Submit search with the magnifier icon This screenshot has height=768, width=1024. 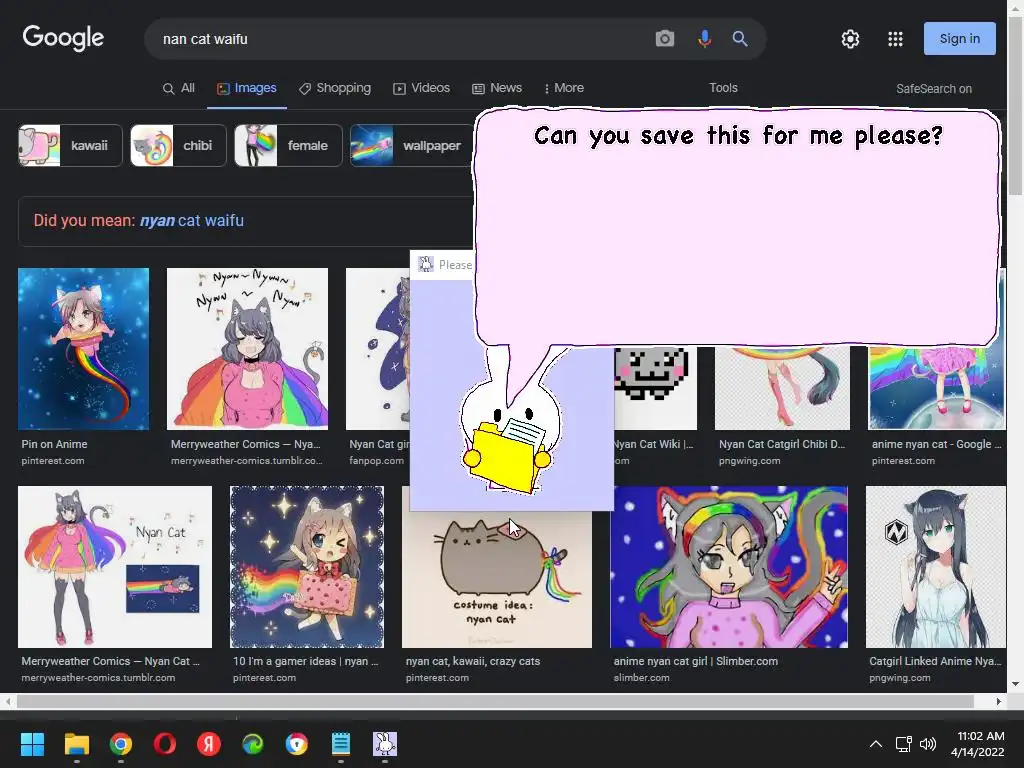[739, 39]
